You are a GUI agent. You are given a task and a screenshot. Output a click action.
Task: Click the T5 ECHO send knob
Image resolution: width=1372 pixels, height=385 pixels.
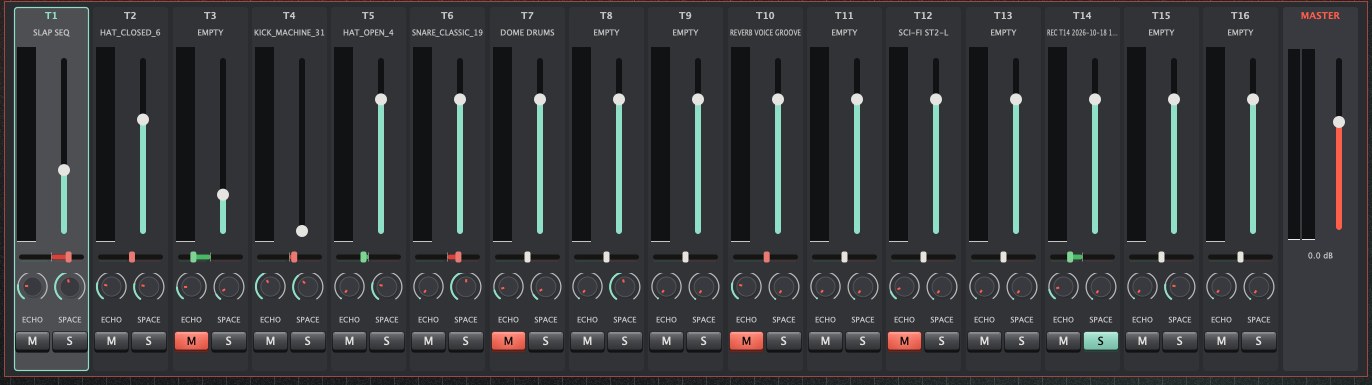[349, 288]
